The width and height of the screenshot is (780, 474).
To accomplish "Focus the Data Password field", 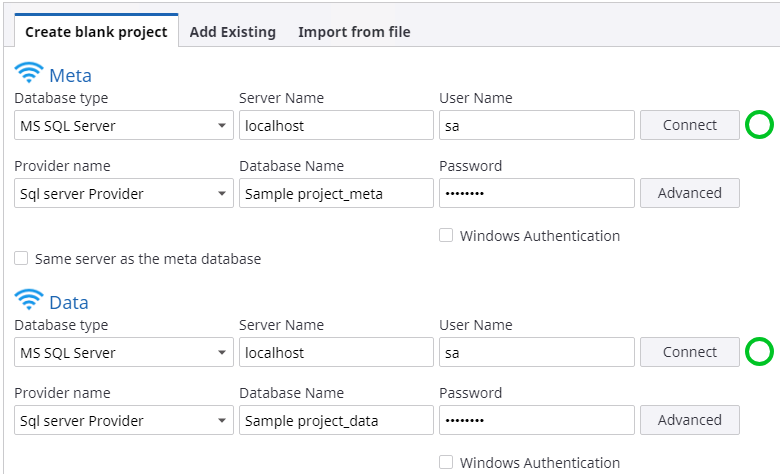I will click(537, 420).
